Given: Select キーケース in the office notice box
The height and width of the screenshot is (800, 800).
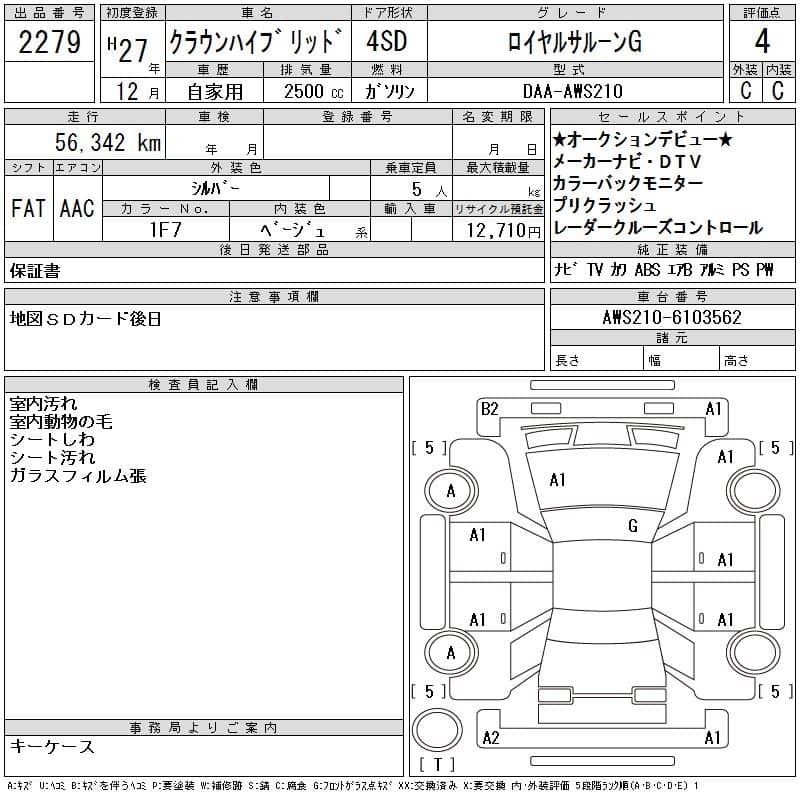Looking at the screenshot, I should coord(52,747).
